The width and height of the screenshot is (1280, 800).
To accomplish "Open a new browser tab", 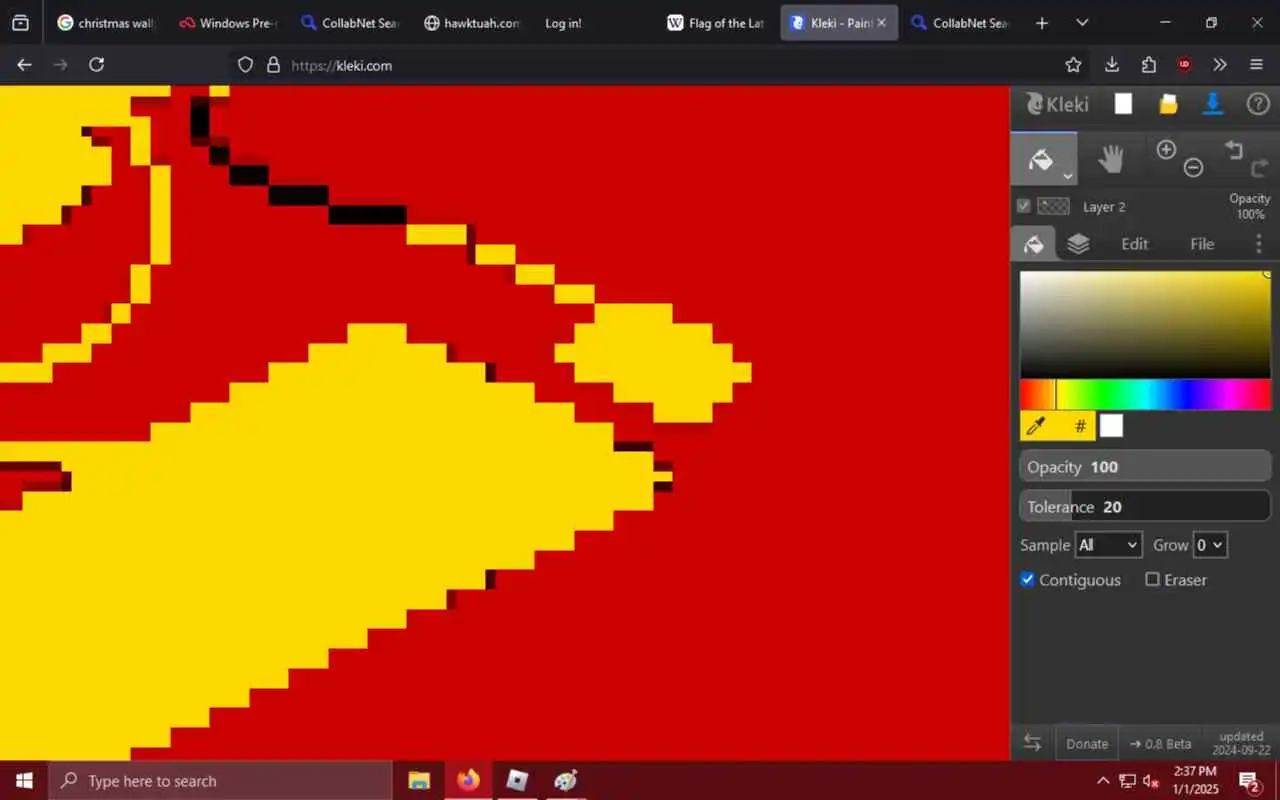I will click(1042, 23).
